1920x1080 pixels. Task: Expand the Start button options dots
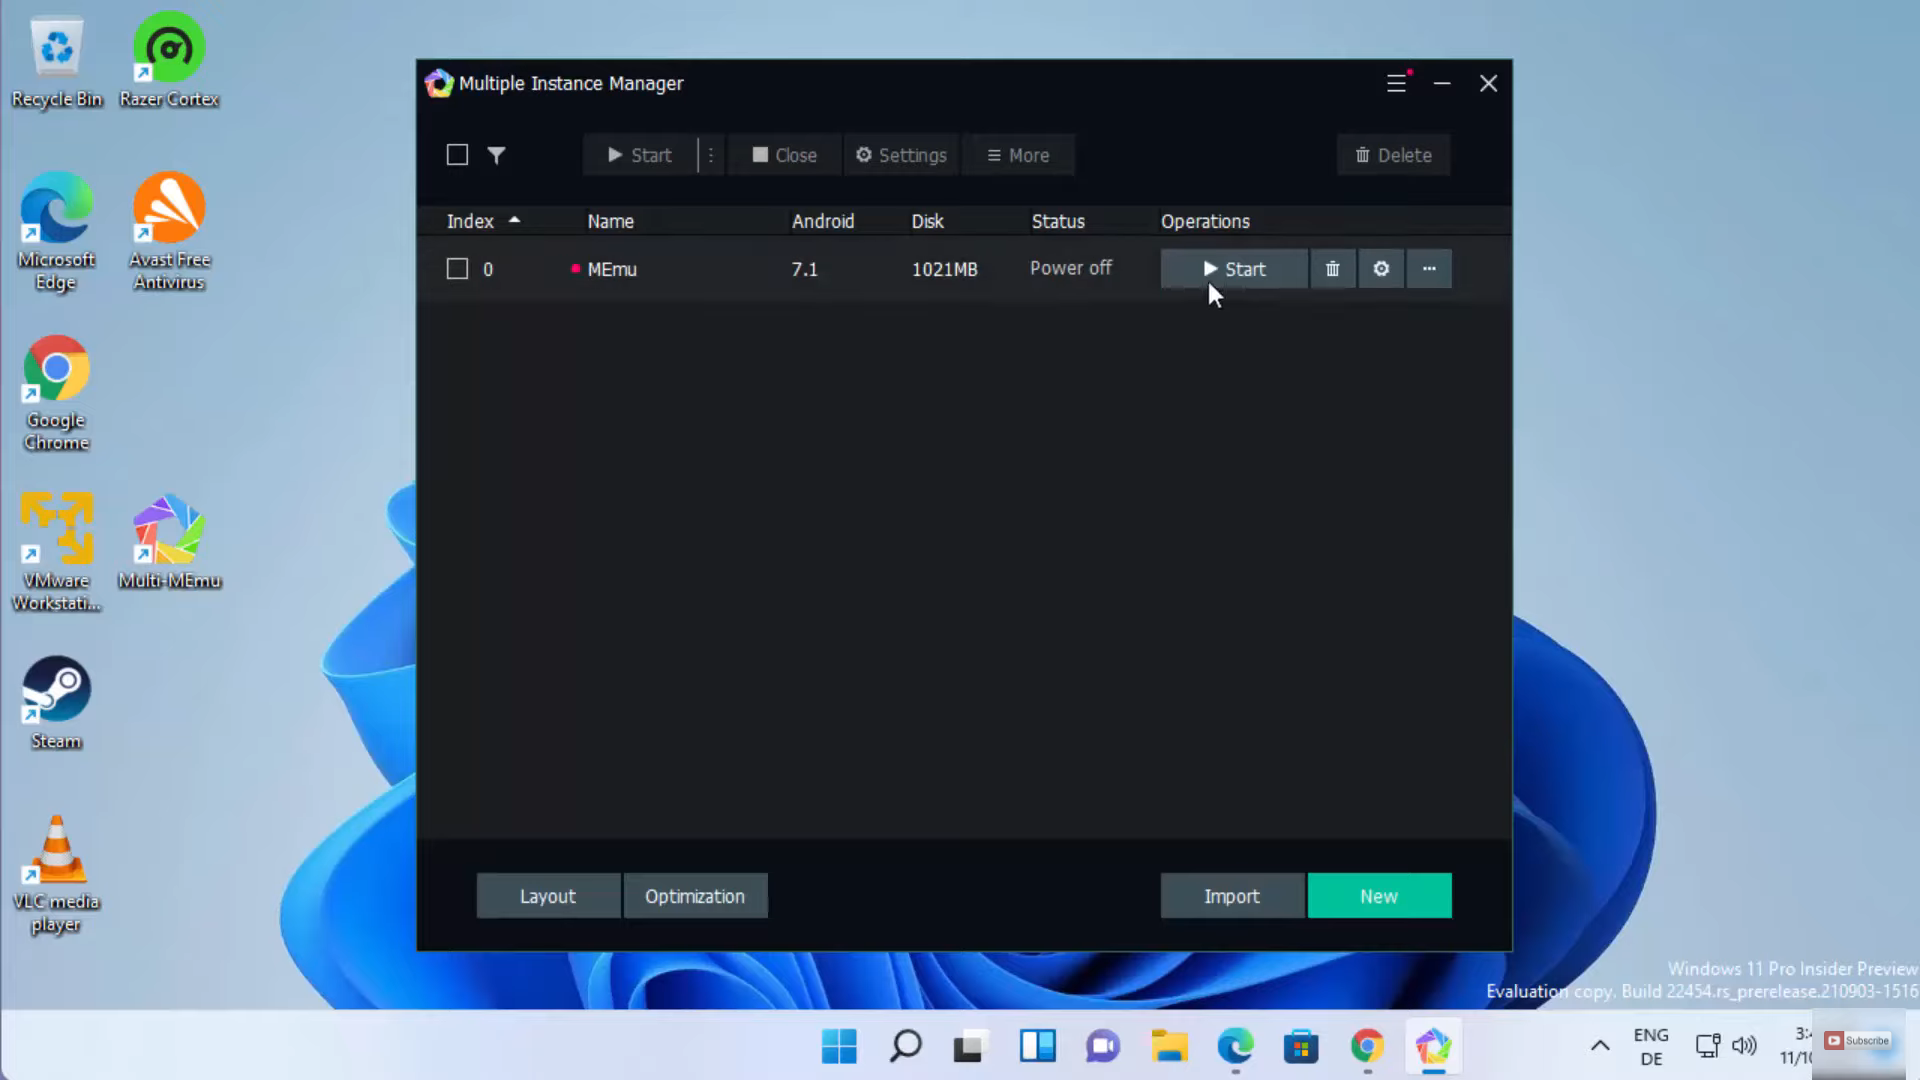pyautogui.click(x=711, y=155)
